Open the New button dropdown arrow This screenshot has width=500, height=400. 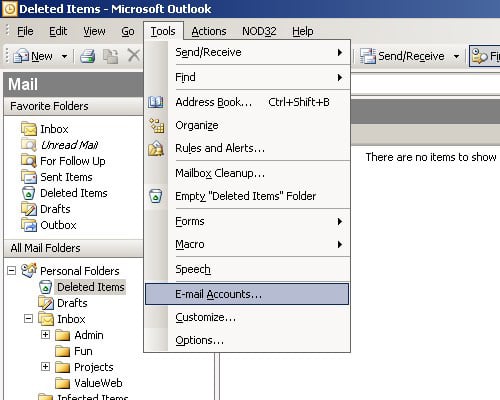pos(64,56)
